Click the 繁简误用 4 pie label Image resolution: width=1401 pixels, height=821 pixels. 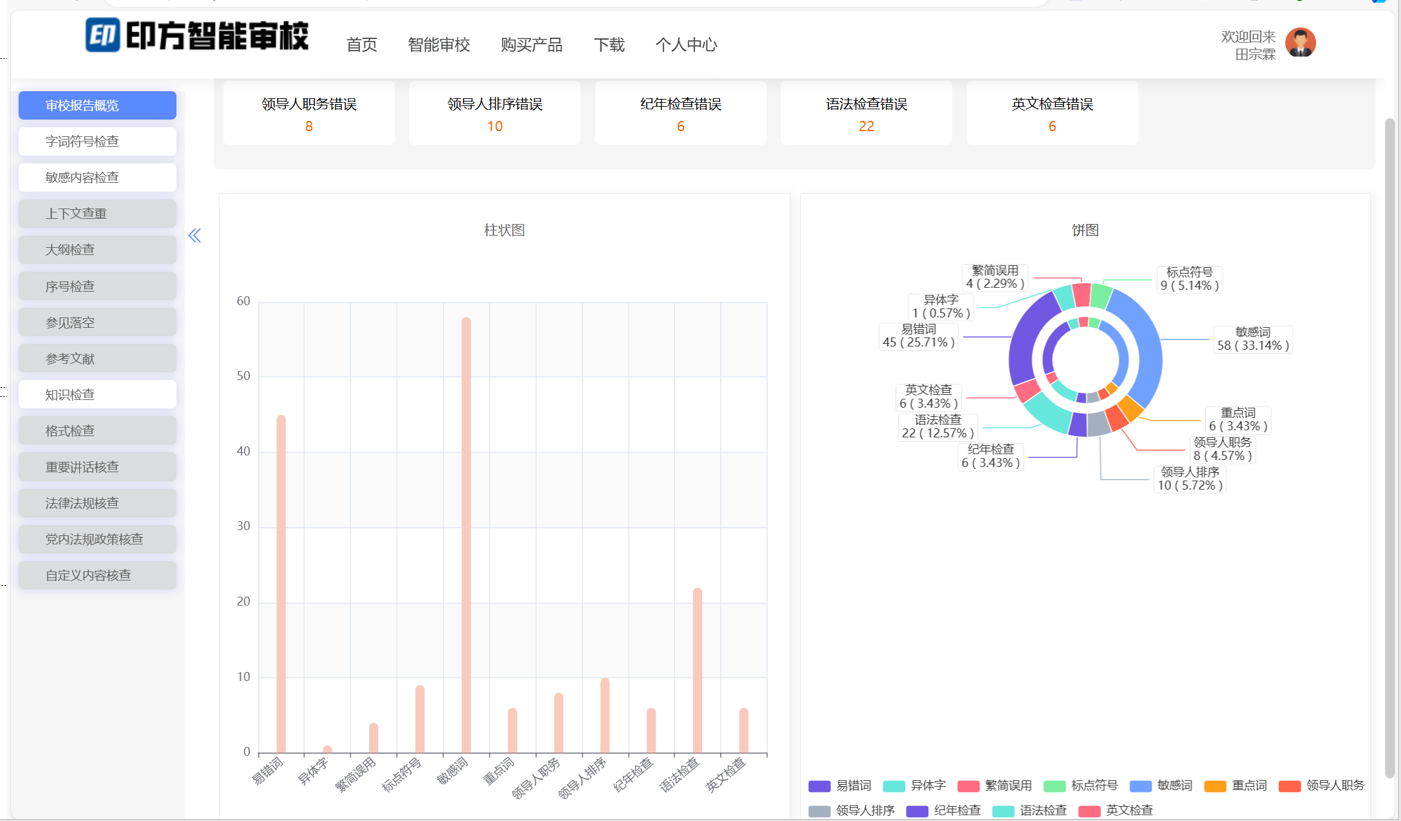tap(995, 277)
